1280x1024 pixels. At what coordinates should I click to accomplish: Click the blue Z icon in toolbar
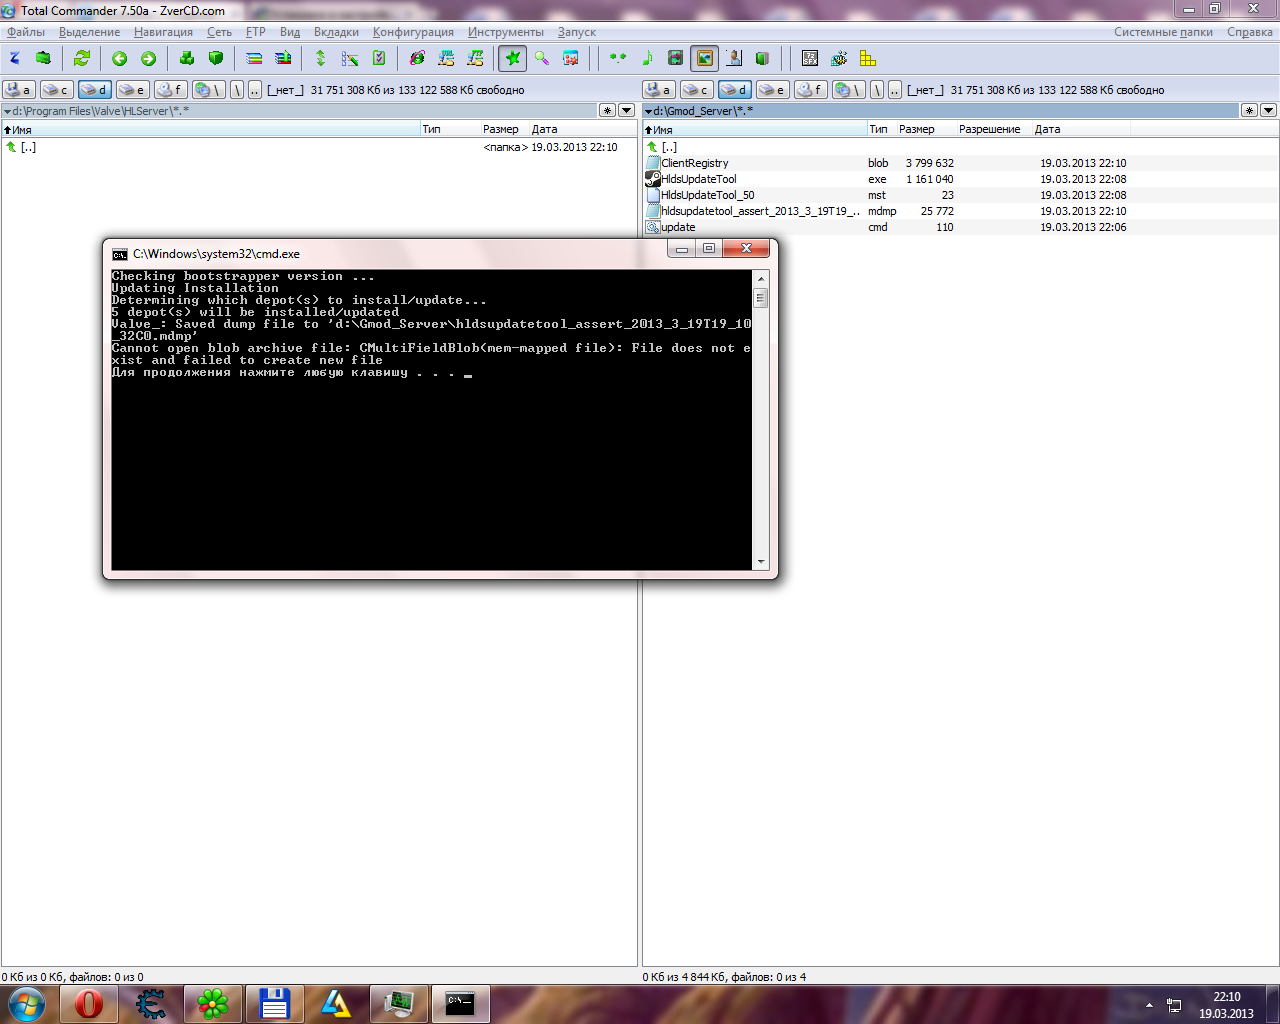[x=15, y=58]
